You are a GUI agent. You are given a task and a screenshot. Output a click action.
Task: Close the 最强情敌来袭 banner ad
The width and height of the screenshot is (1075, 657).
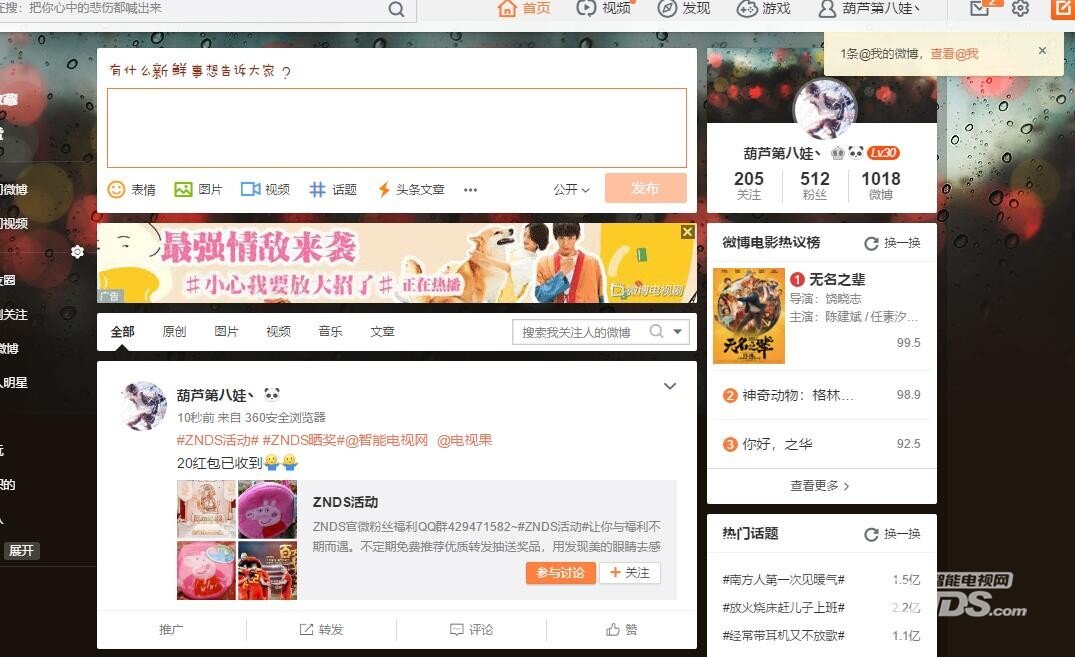tap(687, 232)
